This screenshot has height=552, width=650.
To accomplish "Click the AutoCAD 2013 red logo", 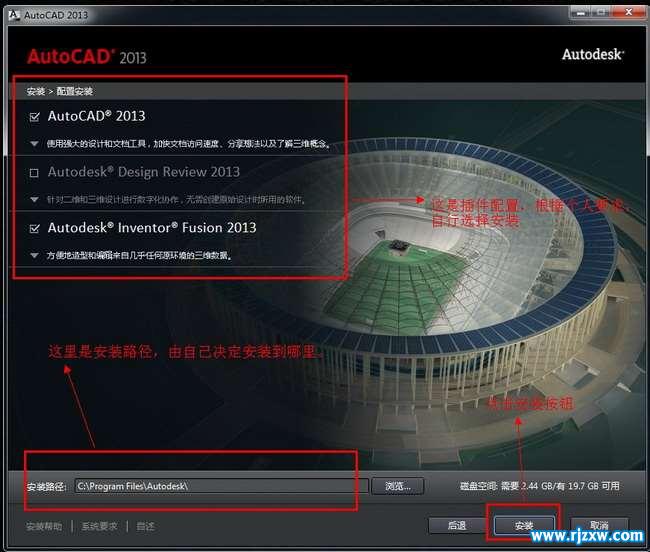I will pos(87,57).
